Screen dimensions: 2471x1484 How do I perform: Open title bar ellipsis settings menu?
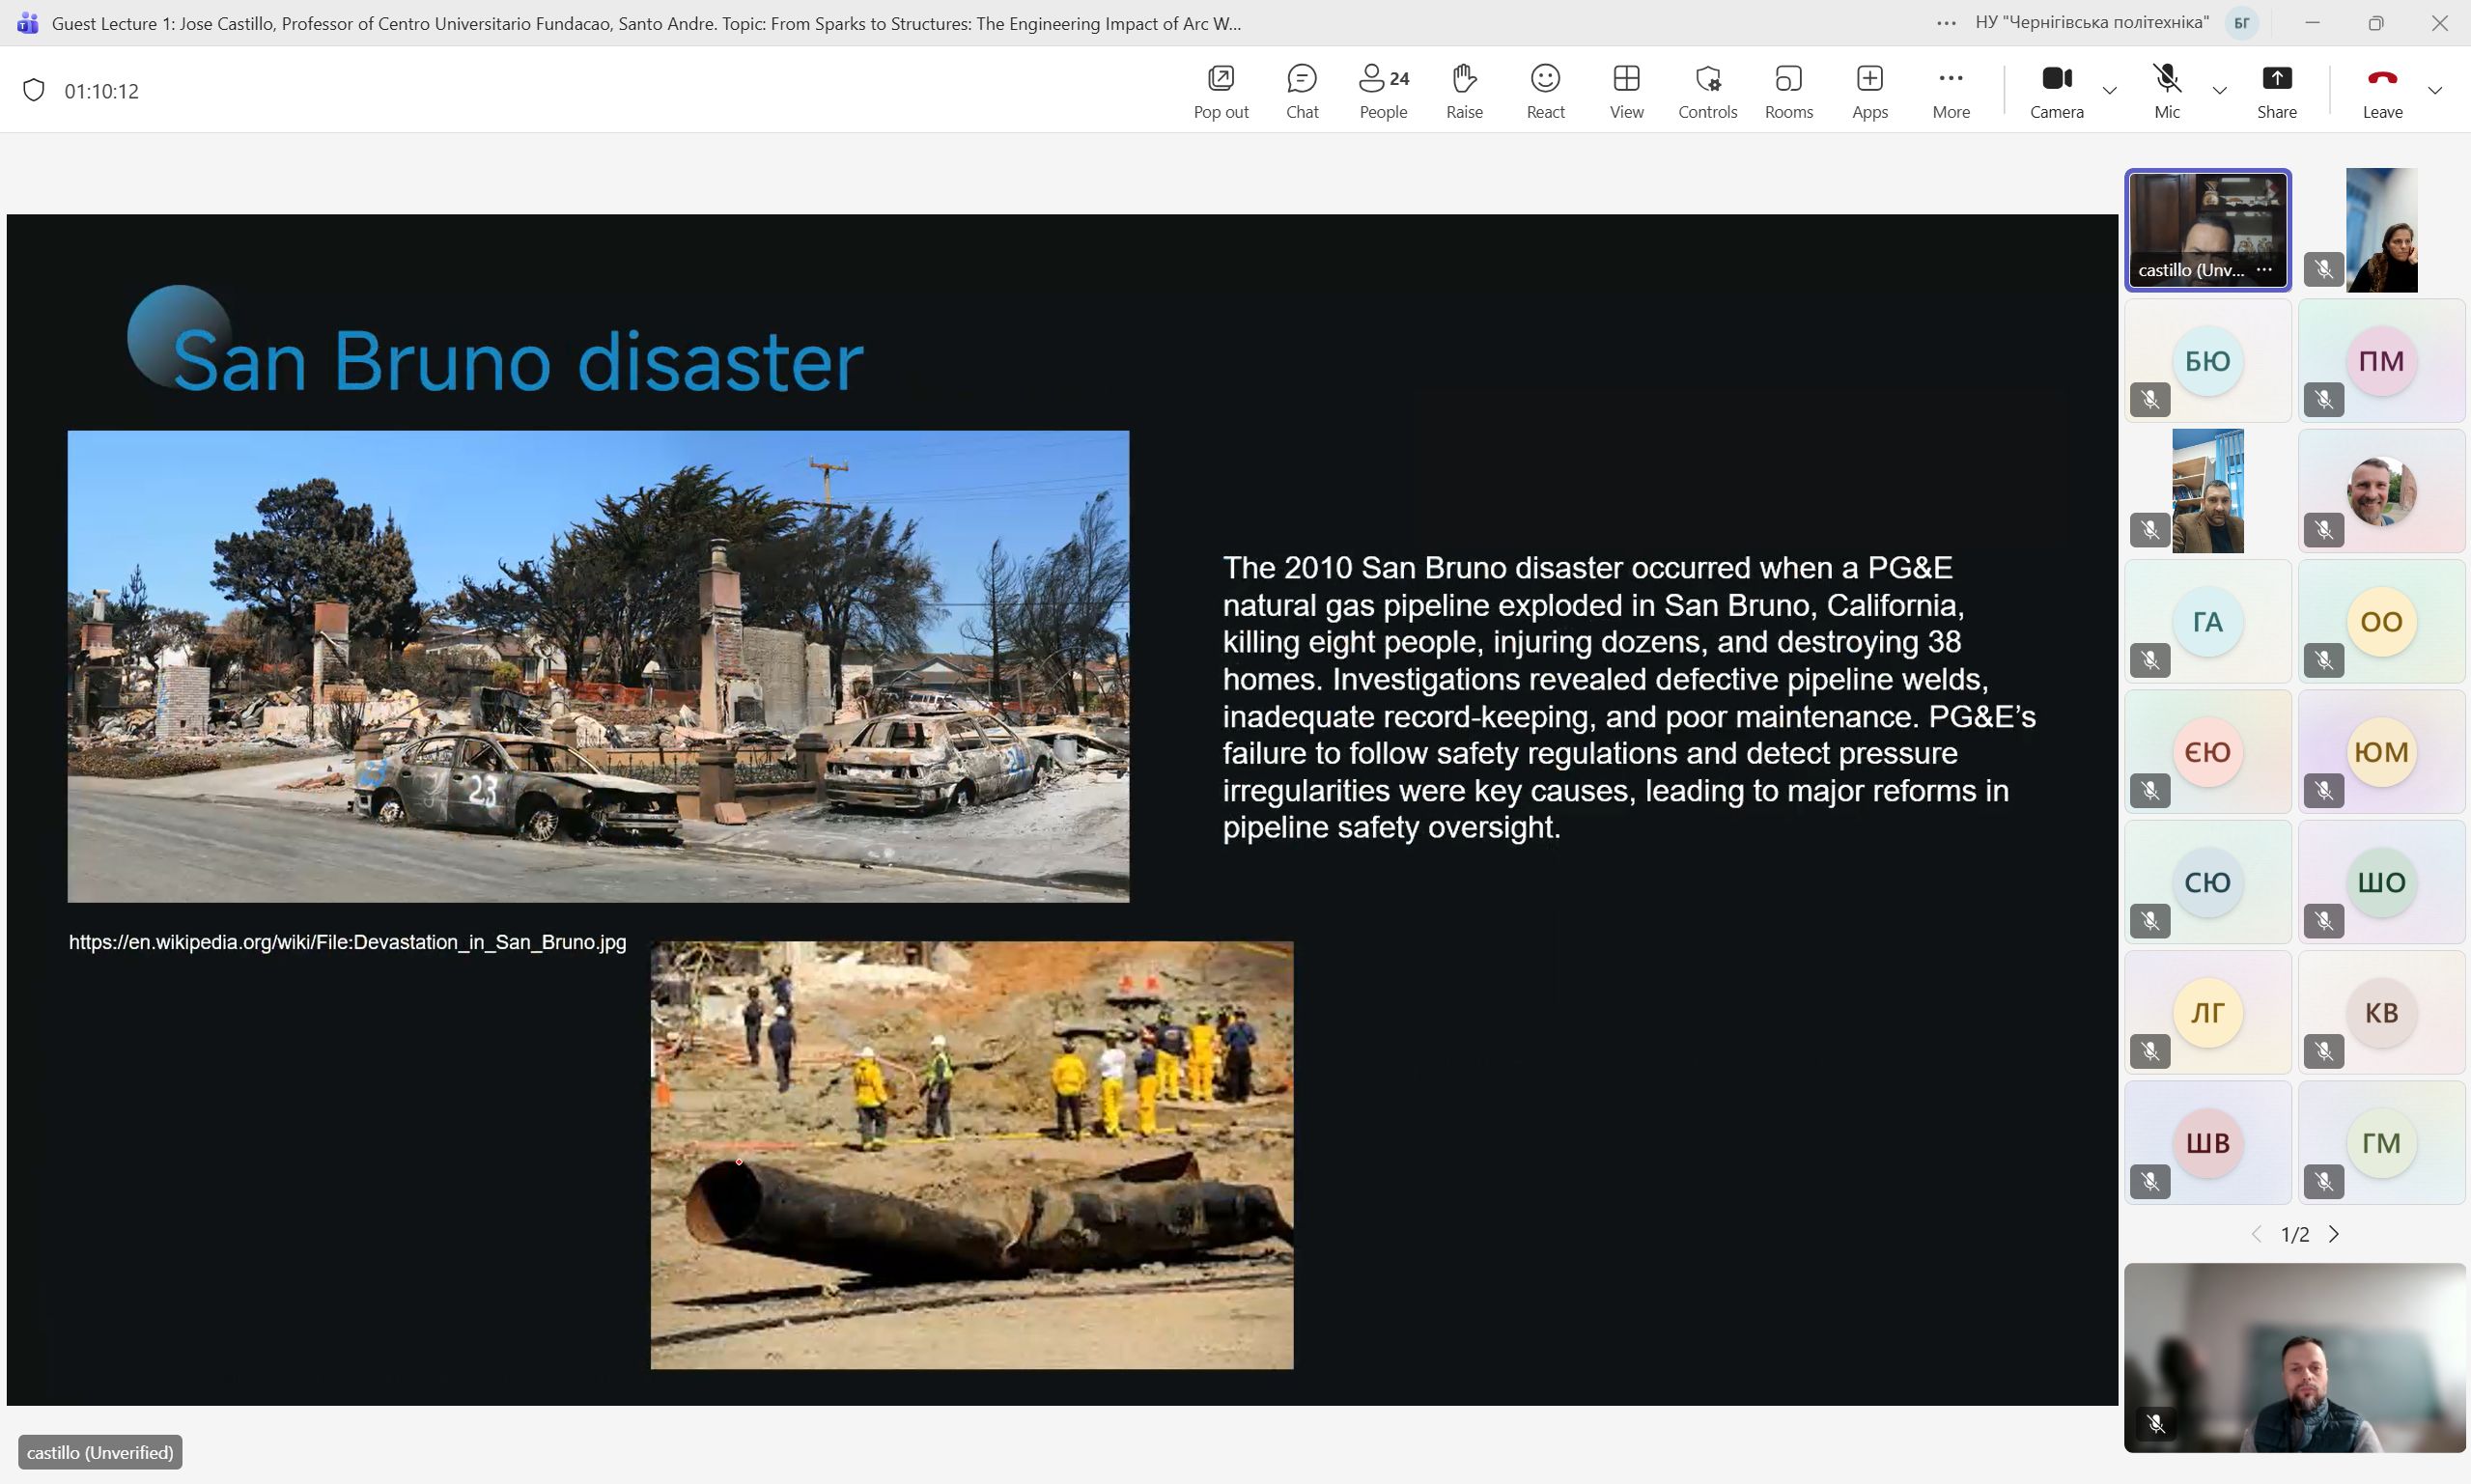coord(1945,23)
